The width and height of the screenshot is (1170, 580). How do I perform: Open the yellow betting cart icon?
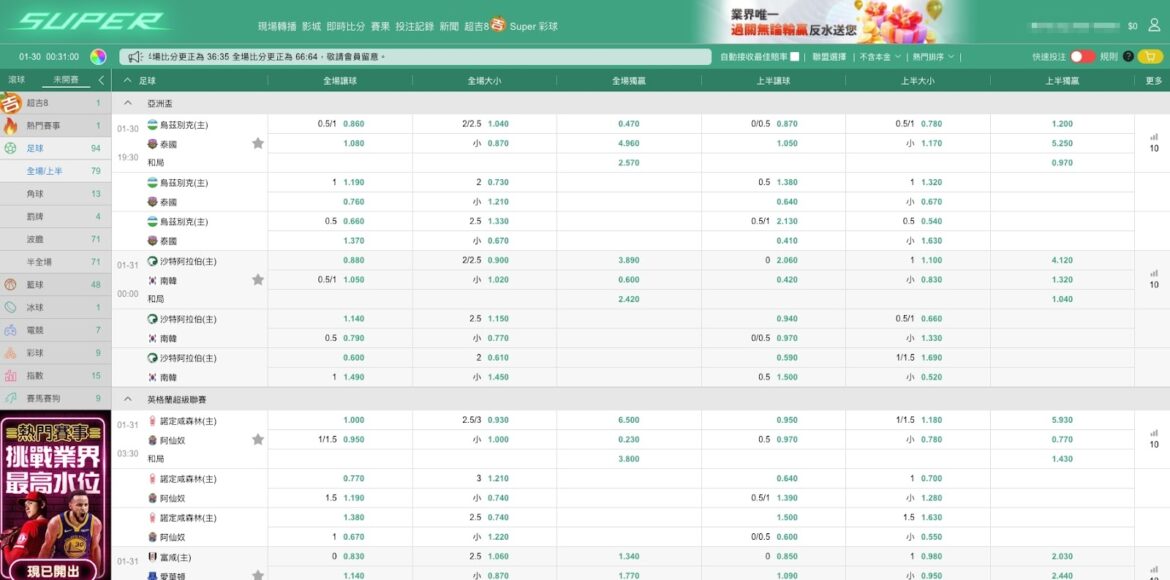1150,57
